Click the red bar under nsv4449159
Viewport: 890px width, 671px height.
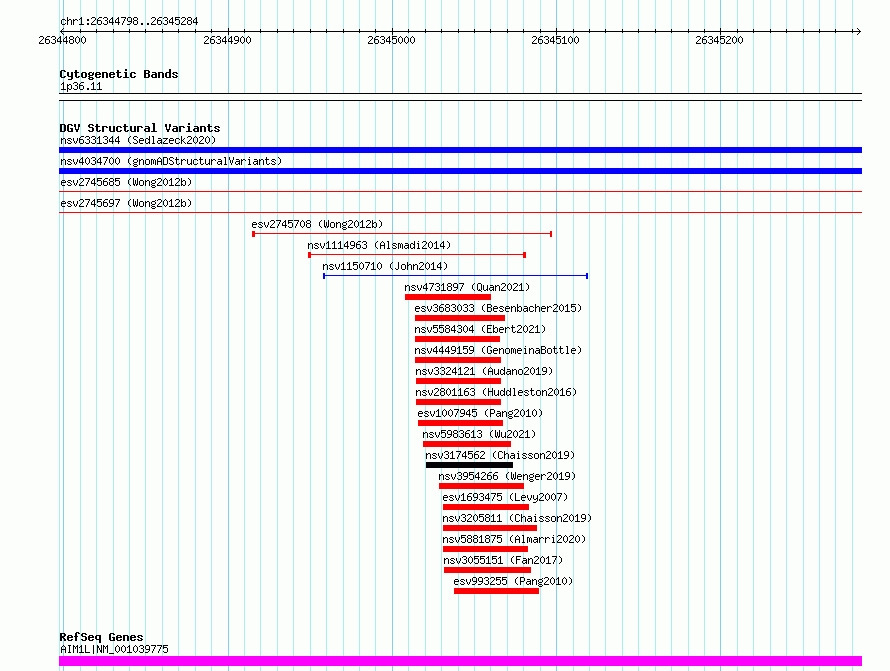(458, 360)
